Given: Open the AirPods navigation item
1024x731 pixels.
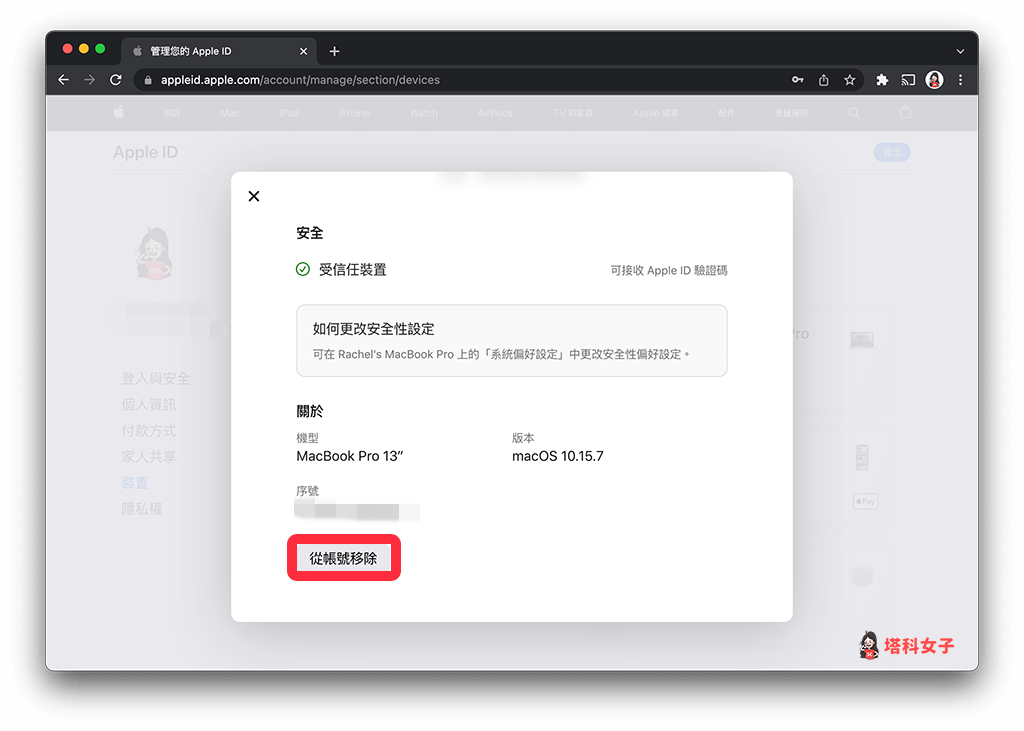Looking at the screenshot, I should tap(495, 113).
